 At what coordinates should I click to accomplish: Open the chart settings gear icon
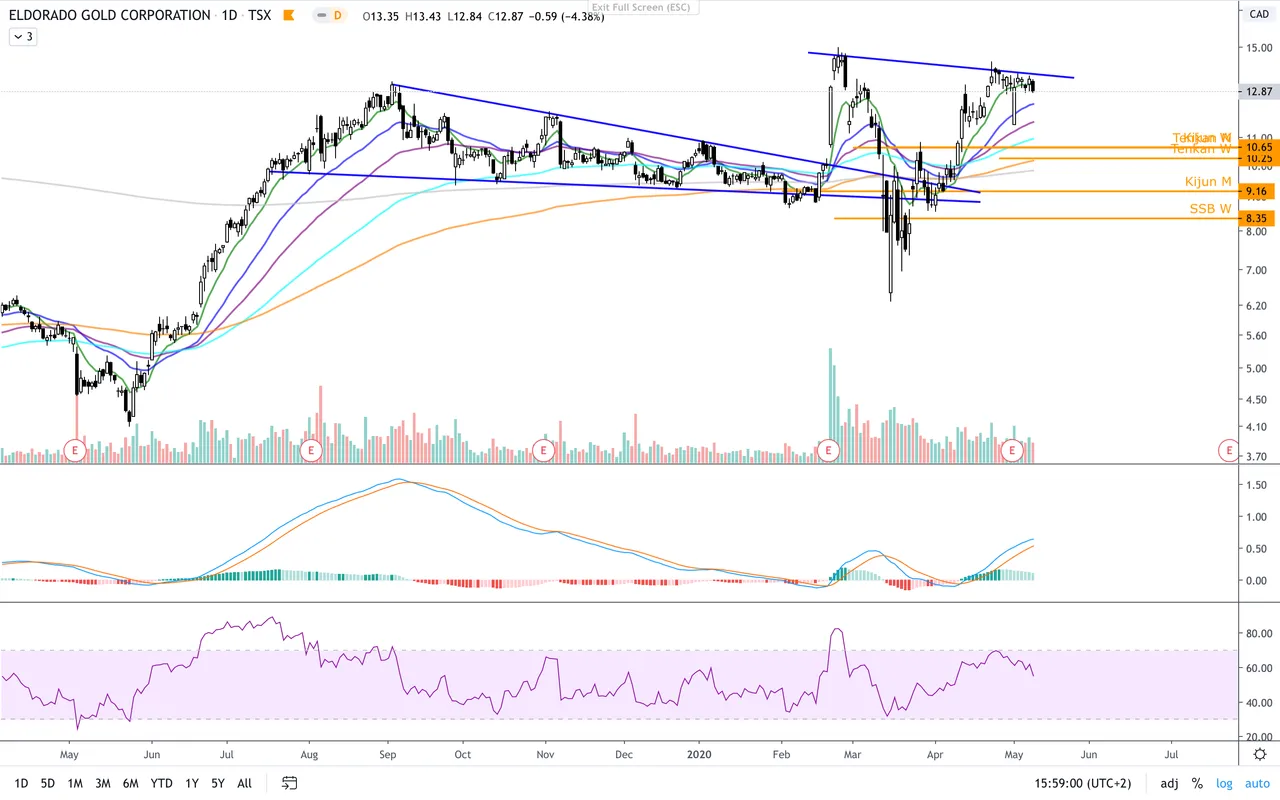(1260, 754)
